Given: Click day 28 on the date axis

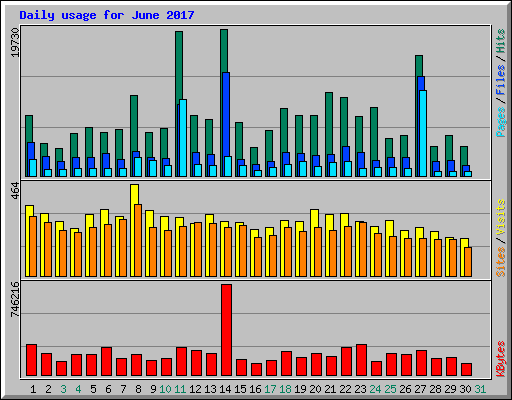Looking at the screenshot, I should pyautogui.click(x=435, y=389).
